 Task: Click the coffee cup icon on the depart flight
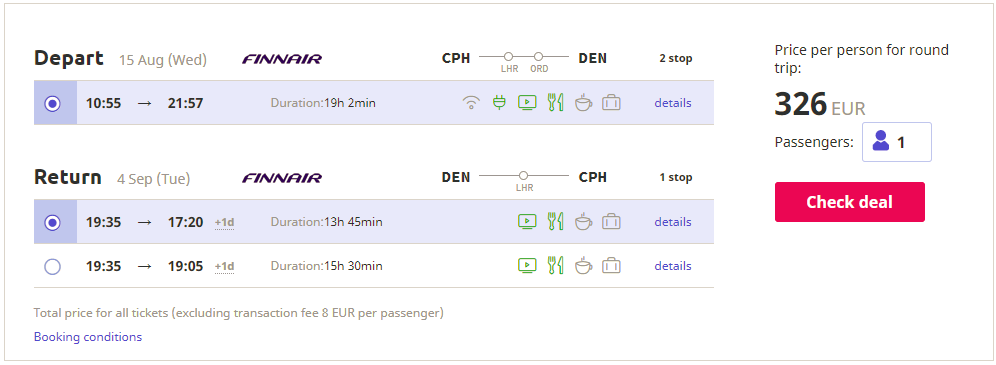[x=583, y=102]
